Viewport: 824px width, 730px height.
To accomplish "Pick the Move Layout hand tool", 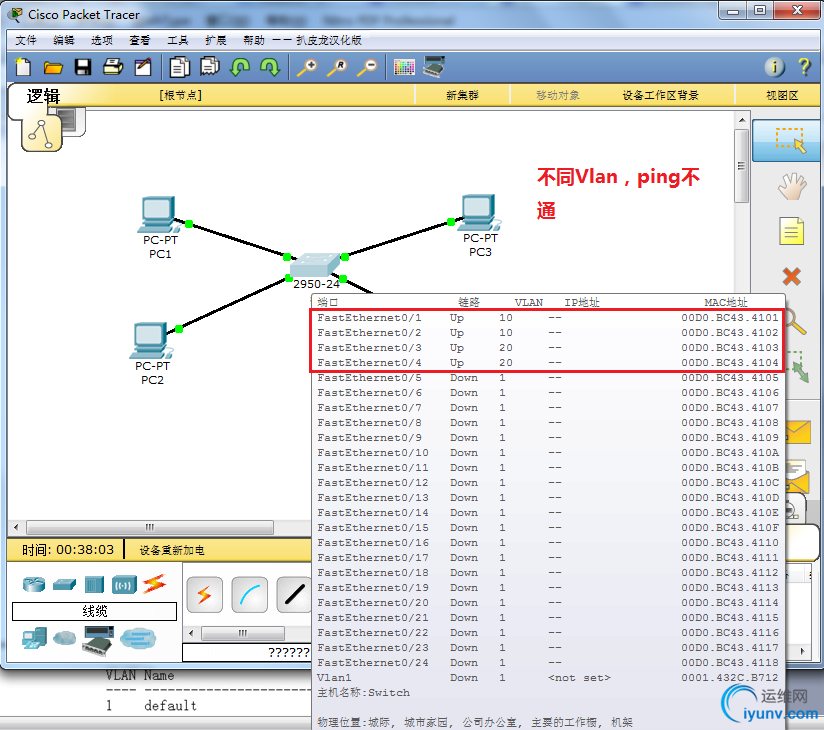I will pyautogui.click(x=792, y=186).
